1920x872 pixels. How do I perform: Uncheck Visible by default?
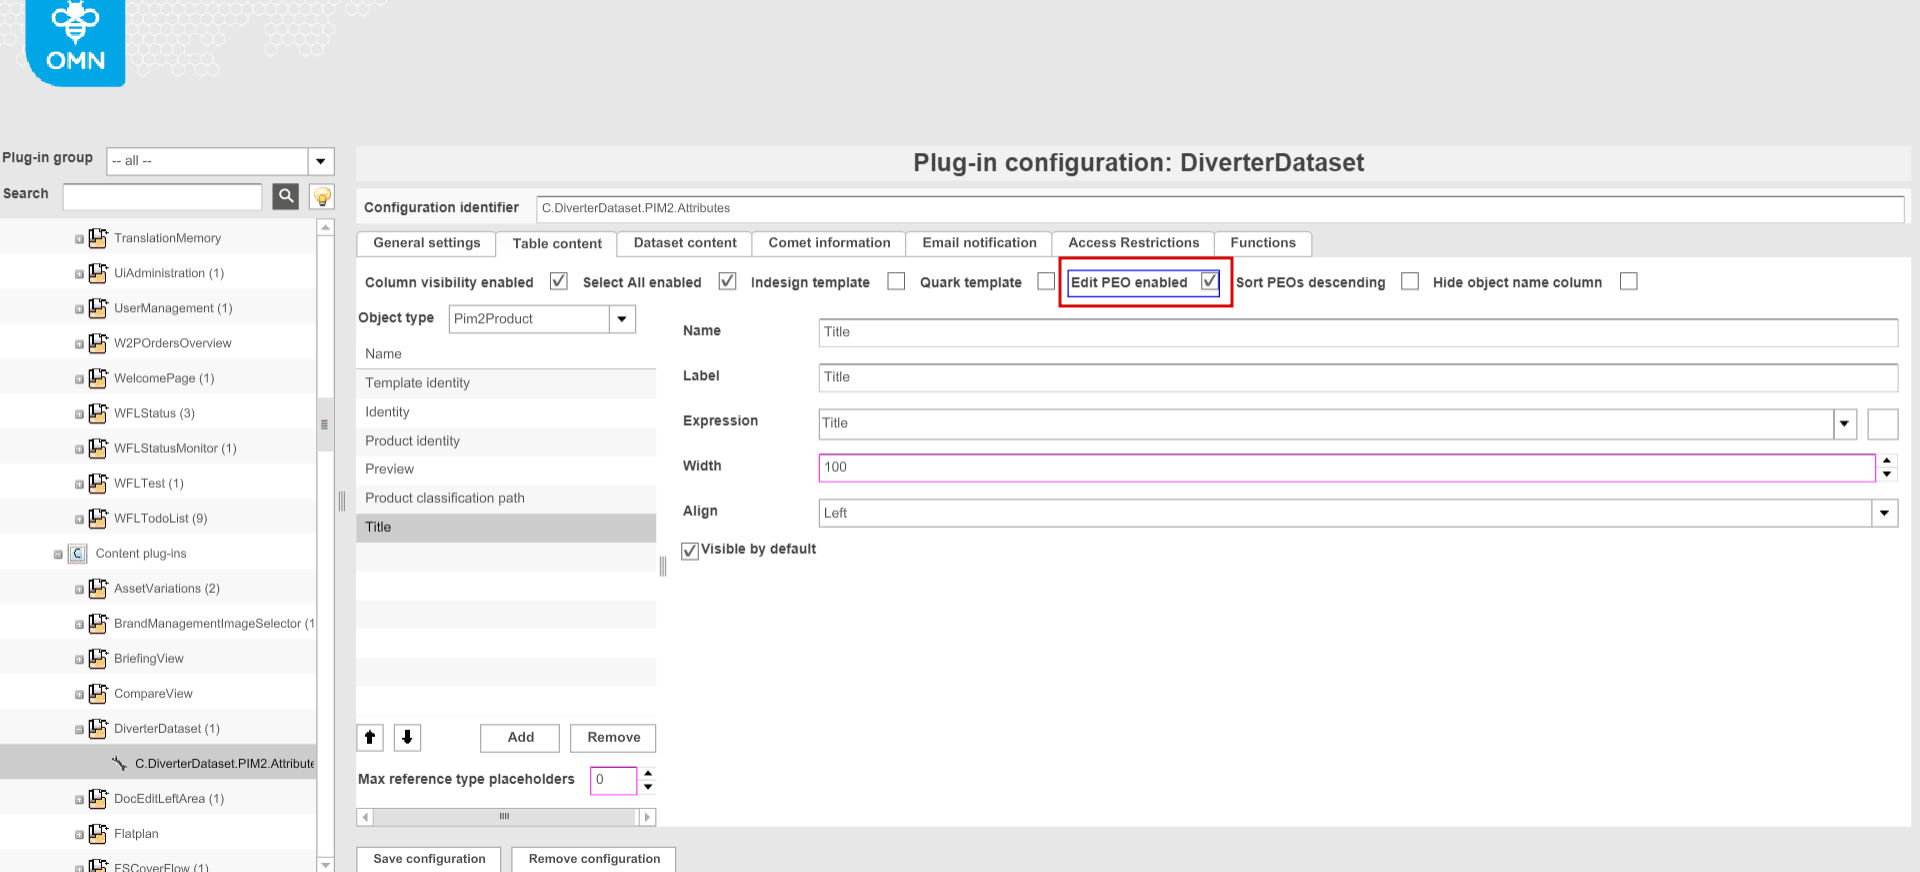click(x=690, y=550)
